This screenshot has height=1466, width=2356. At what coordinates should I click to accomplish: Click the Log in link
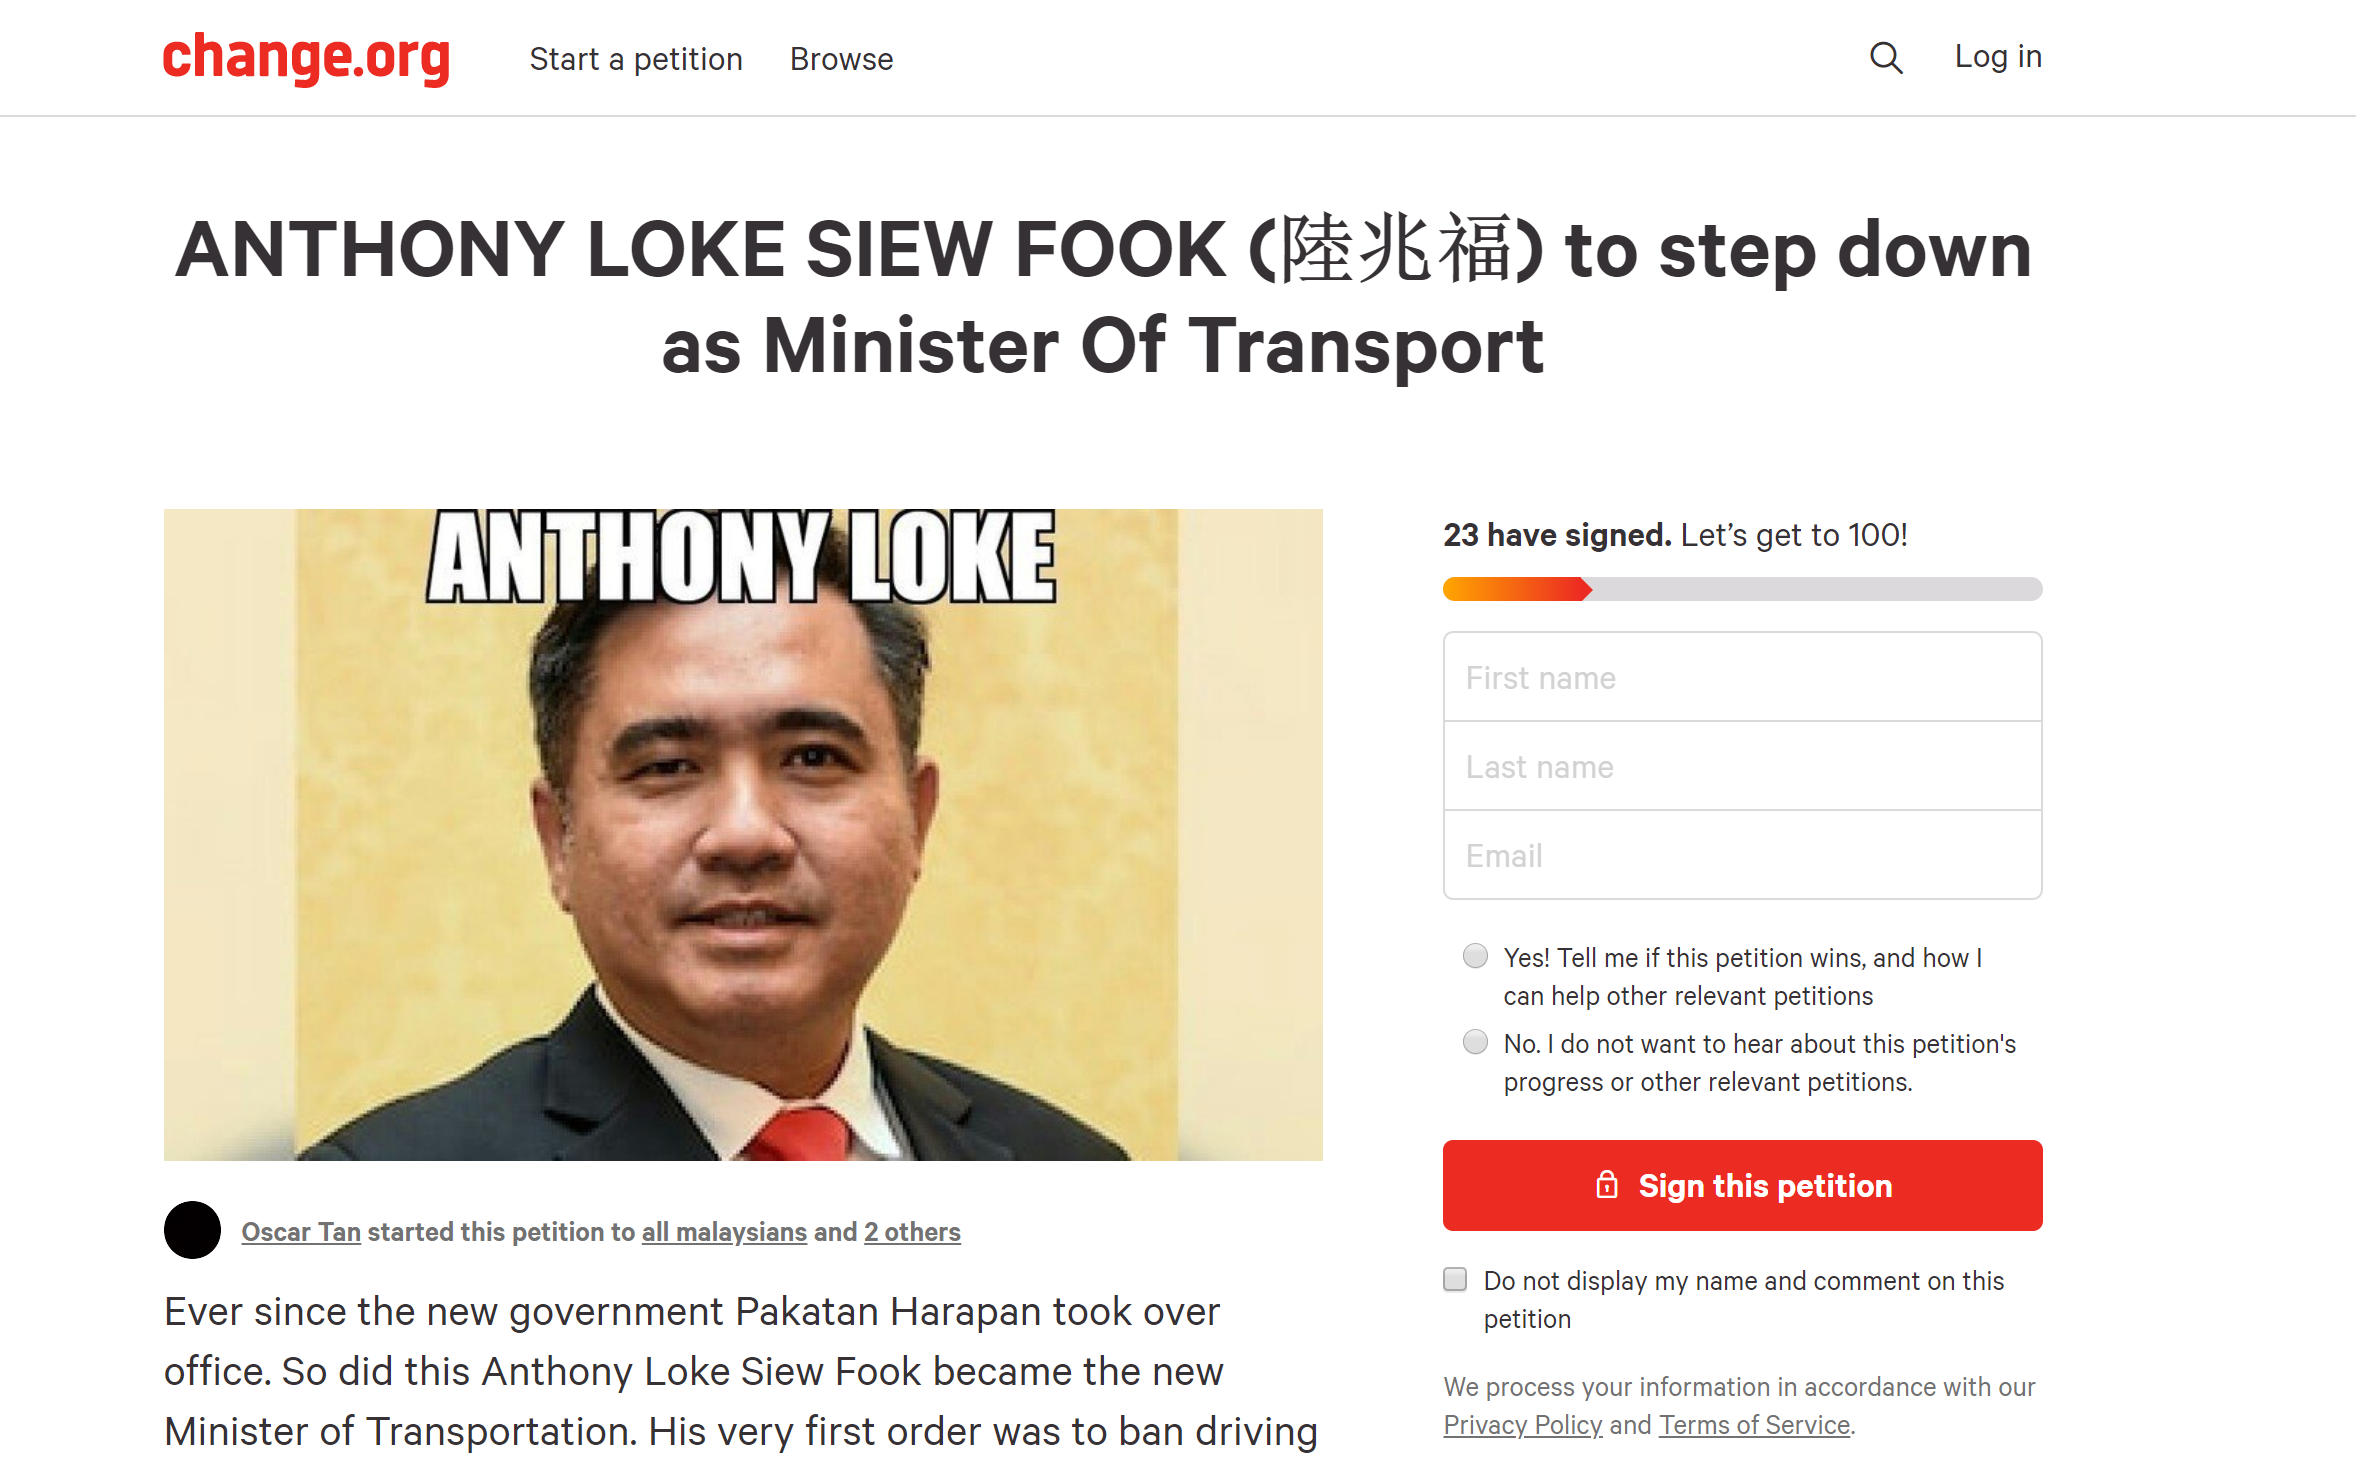coord(1998,57)
